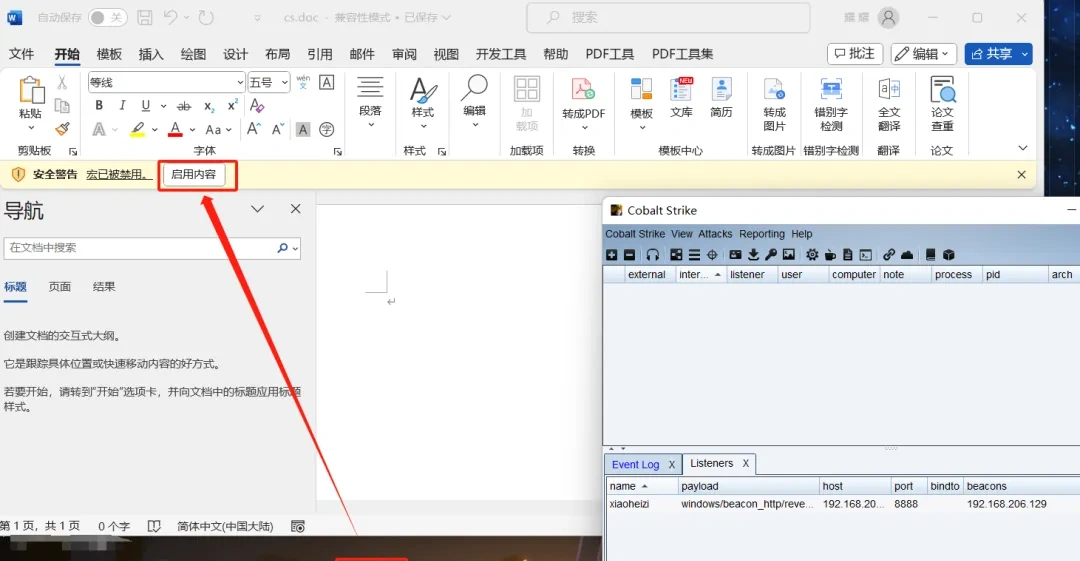Open screenshots via the picture icon

(x=789, y=255)
